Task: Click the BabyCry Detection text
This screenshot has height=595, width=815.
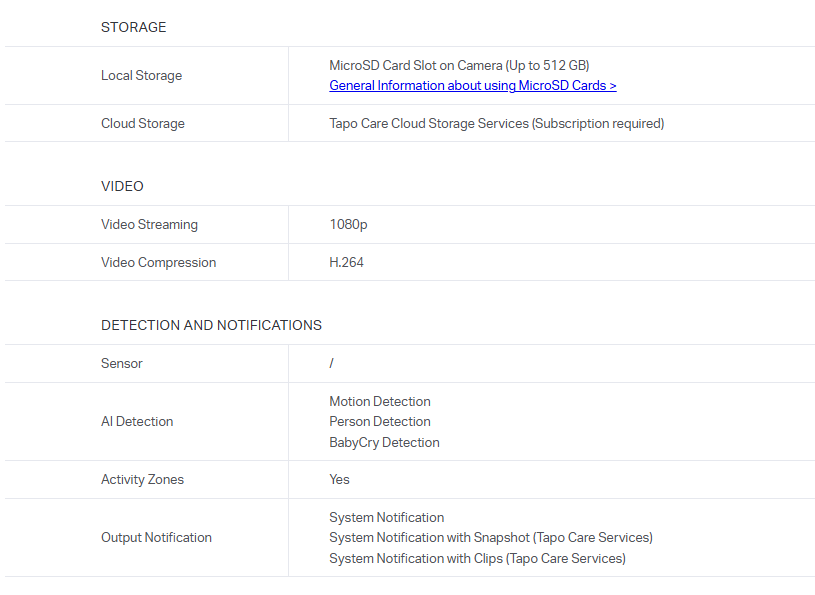Action: [384, 443]
